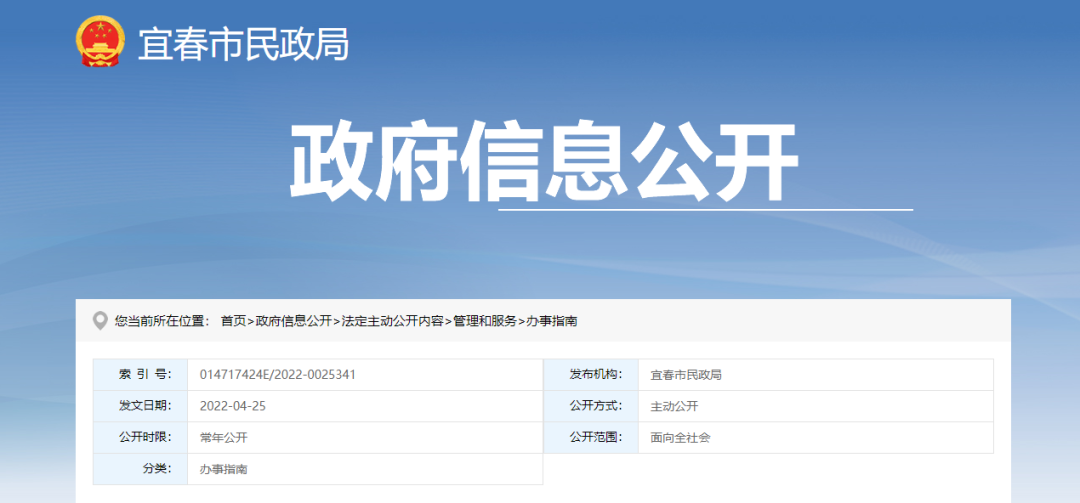Screen dimensions: 1080x503
Task: Click the 发布机构 label cell
Action: [x=591, y=375]
